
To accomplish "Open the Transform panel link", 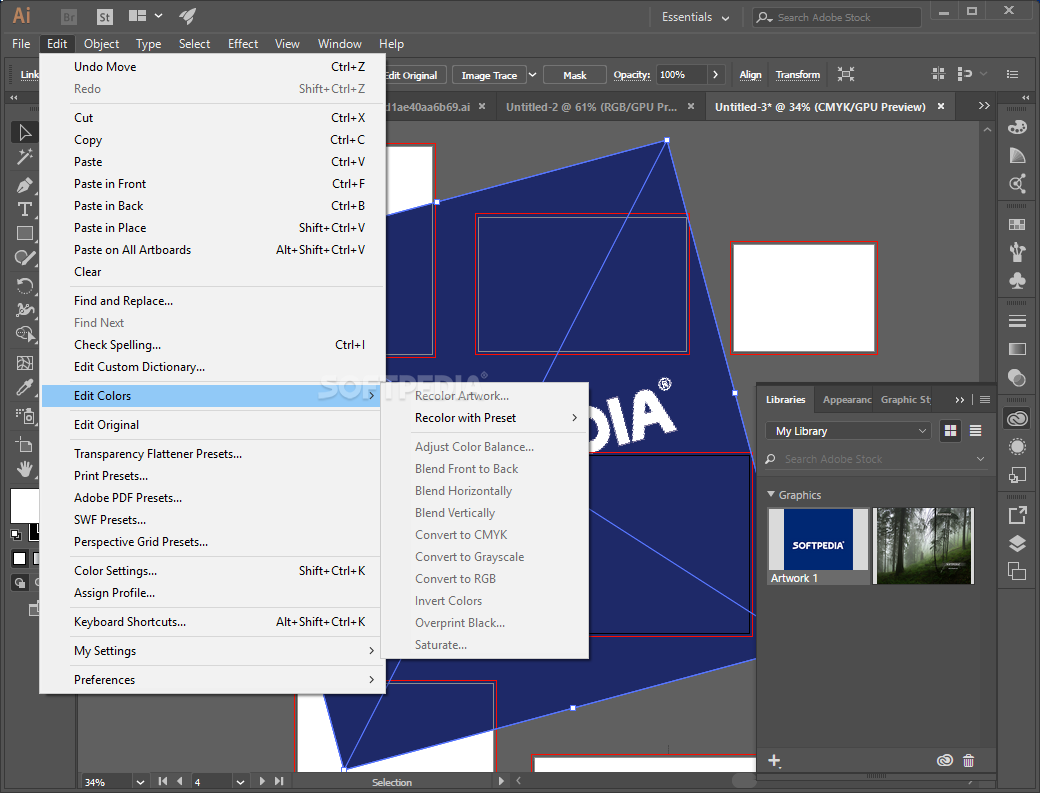I will pos(798,75).
